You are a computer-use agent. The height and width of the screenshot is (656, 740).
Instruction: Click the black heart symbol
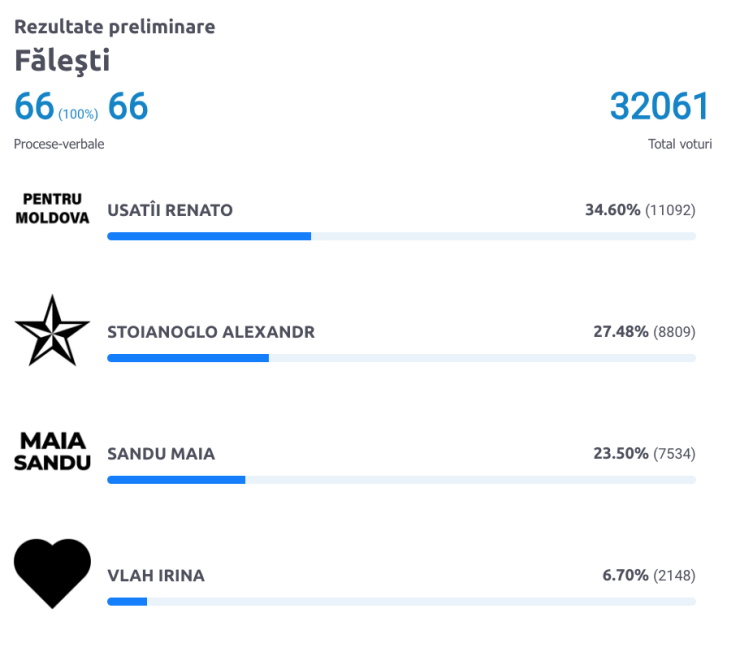[52, 573]
